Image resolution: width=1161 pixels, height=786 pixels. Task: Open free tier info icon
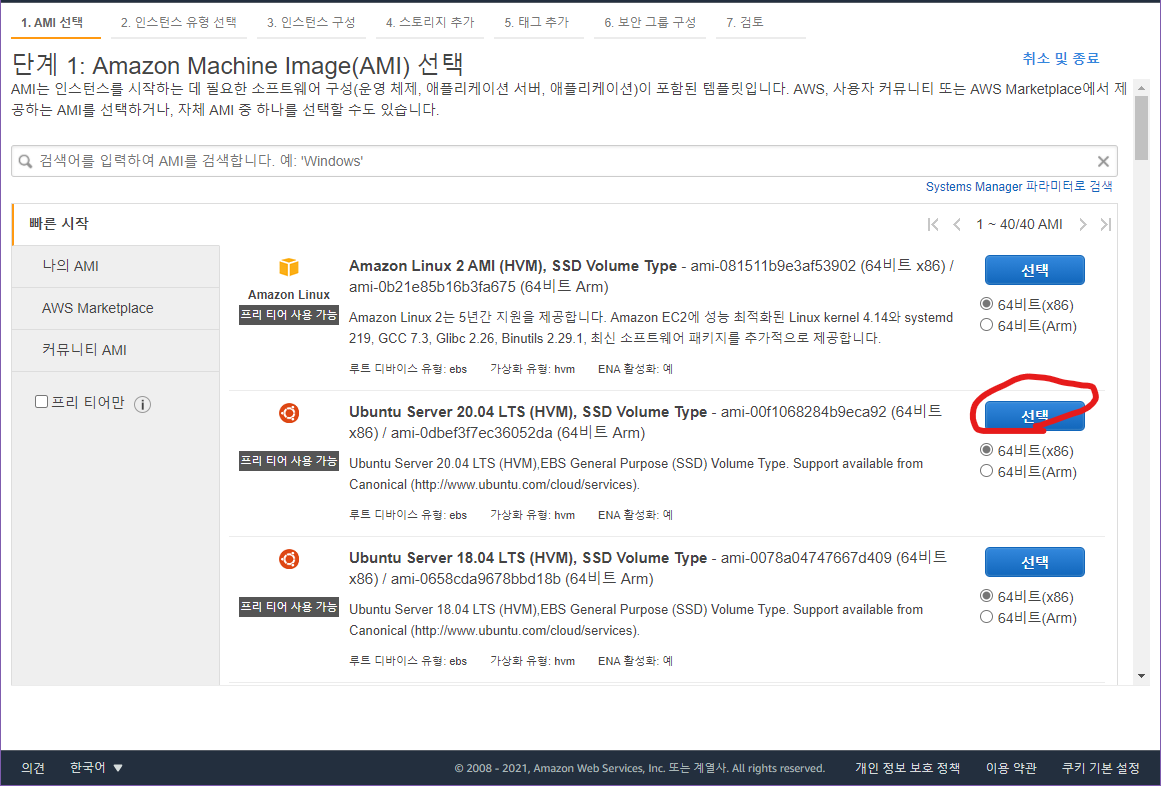pos(142,404)
